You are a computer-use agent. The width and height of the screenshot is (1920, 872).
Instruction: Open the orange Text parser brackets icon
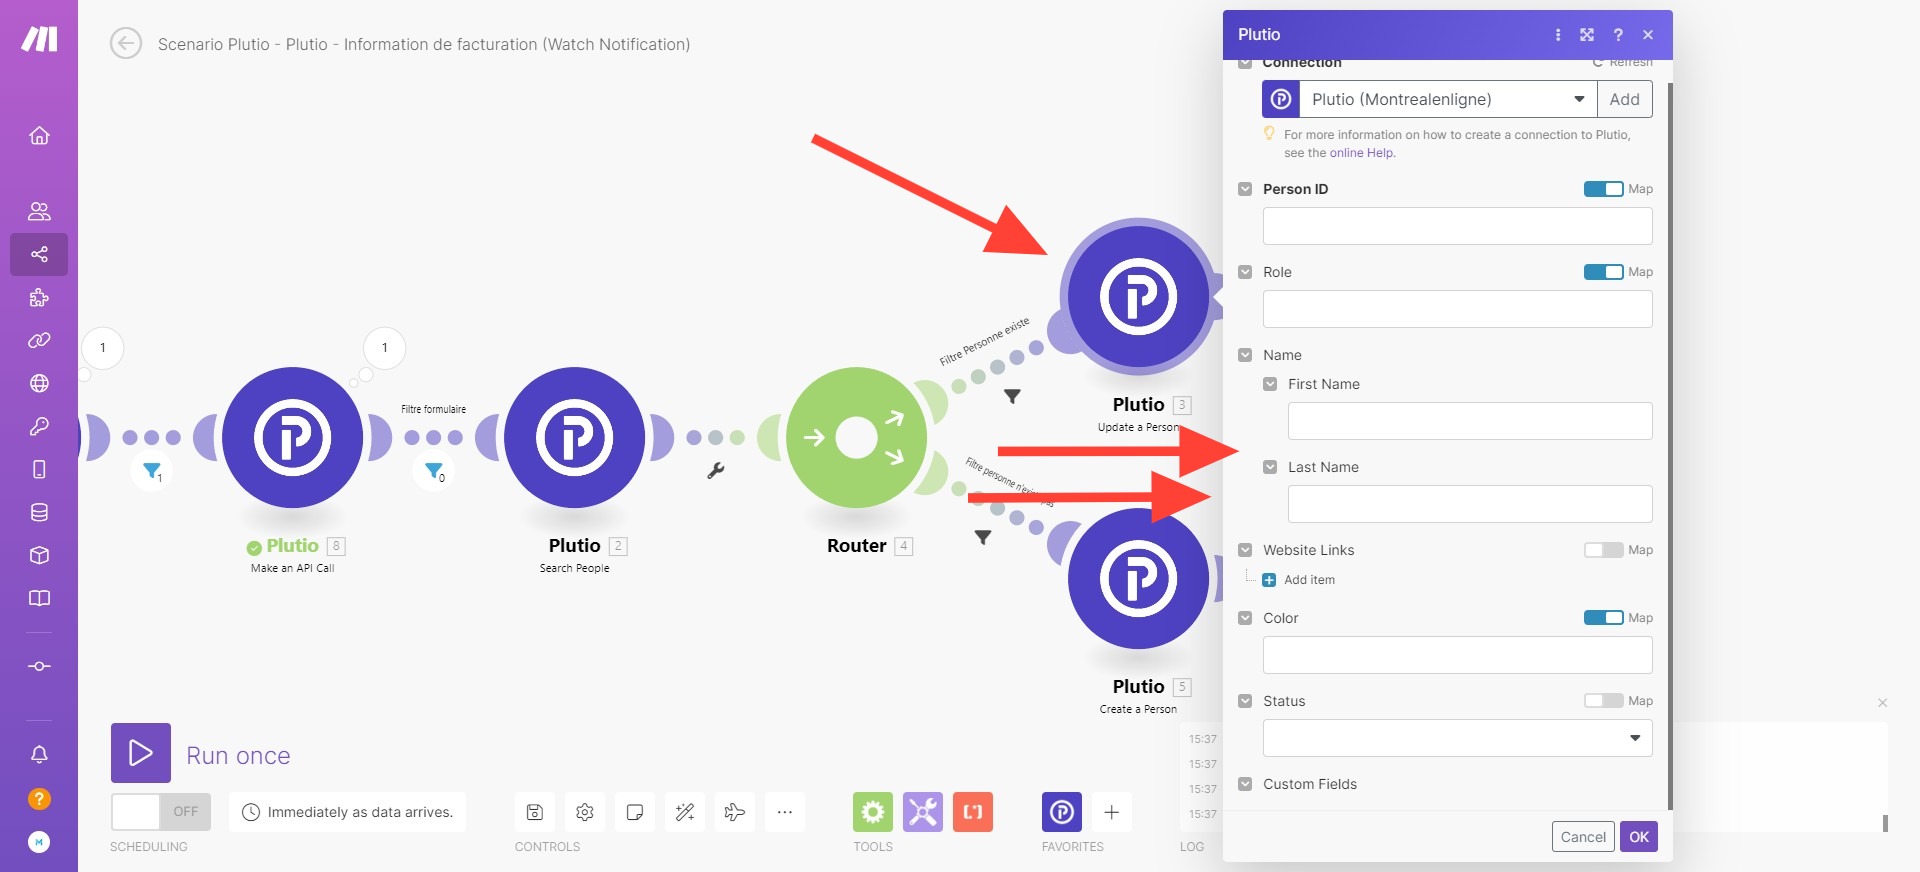(973, 812)
